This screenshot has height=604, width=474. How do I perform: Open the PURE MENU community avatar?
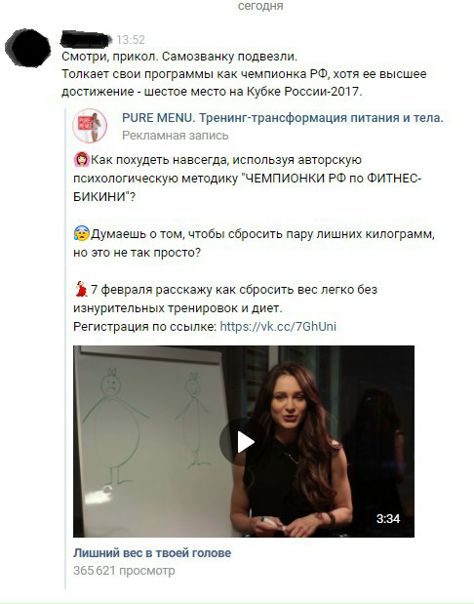pyautogui.click(x=90, y=126)
